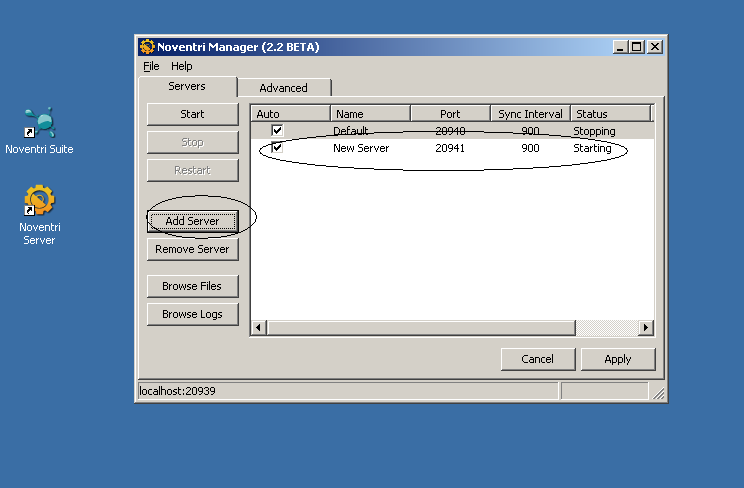This screenshot has height=488, width=744.
Task: Select the New Server name cell
Action: click(x=361, y=148)
